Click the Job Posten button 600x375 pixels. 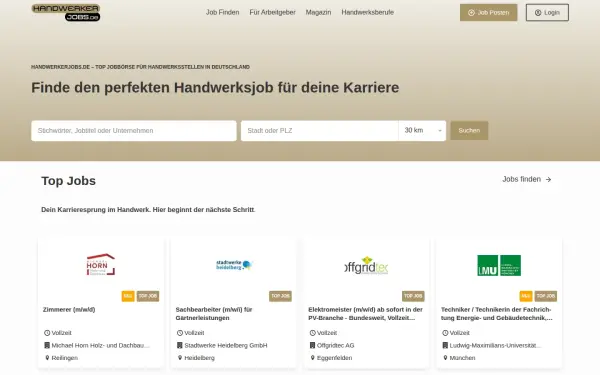488,13
